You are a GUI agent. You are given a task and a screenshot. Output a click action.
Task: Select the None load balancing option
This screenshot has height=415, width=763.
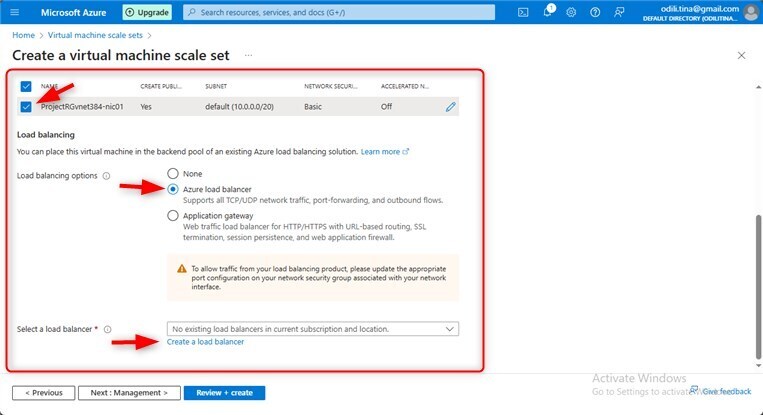(173, 174)
